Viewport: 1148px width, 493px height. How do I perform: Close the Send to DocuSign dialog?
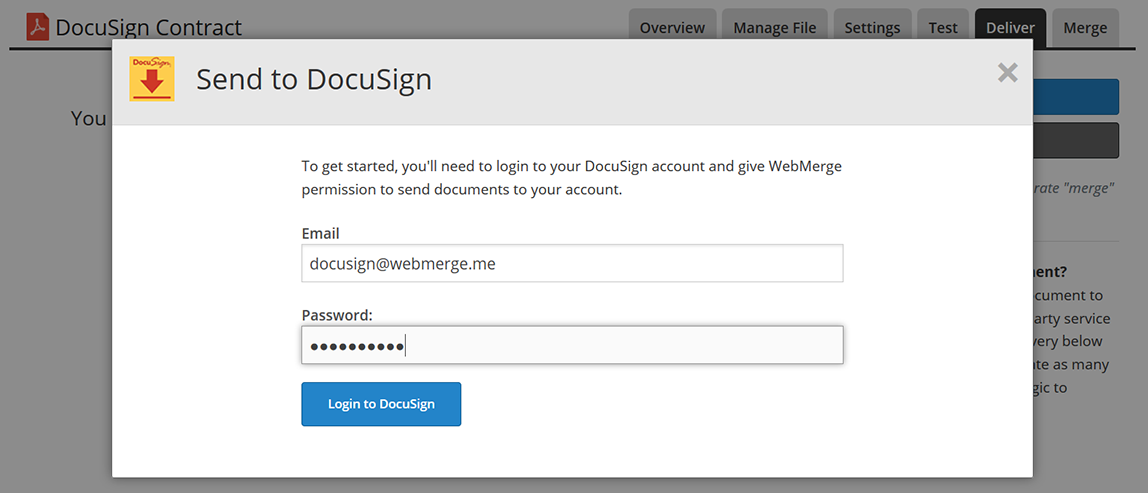1007,73
